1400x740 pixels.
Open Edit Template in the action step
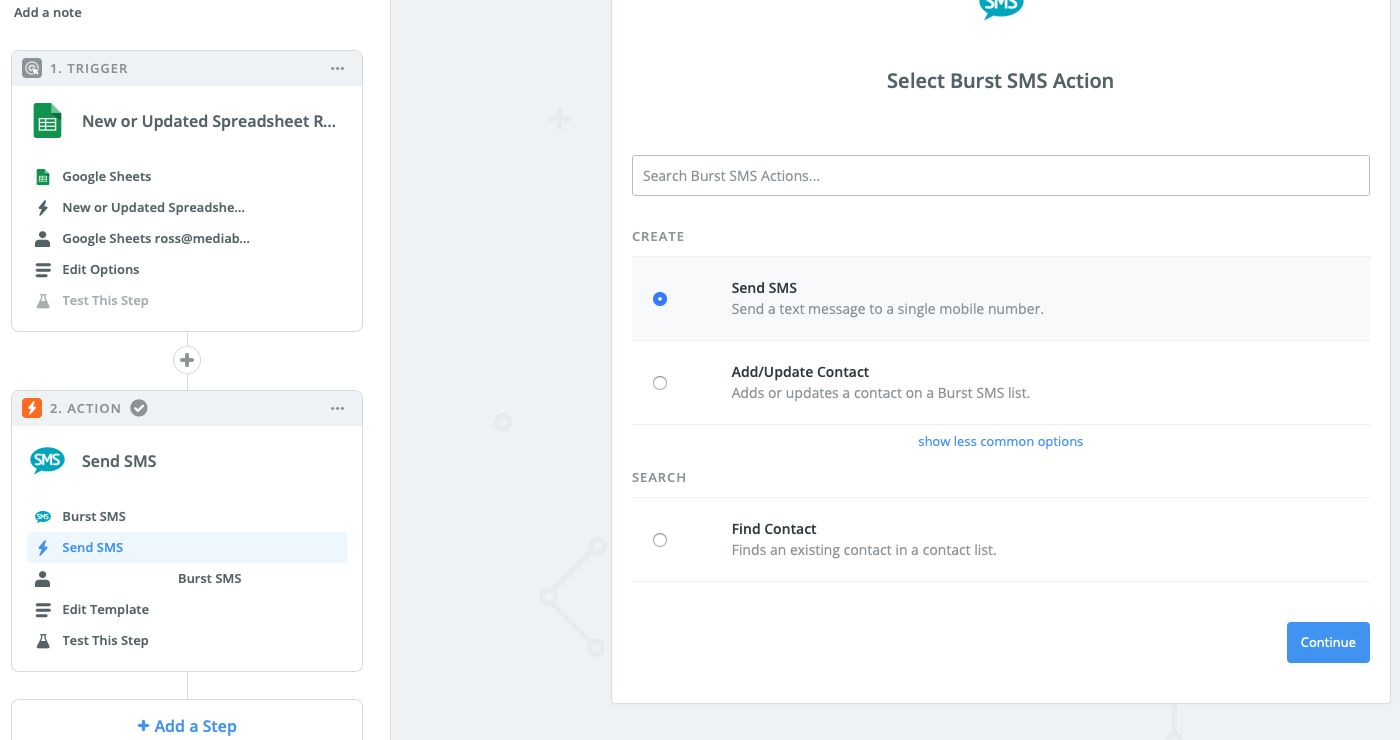click(x=105, y=609)
